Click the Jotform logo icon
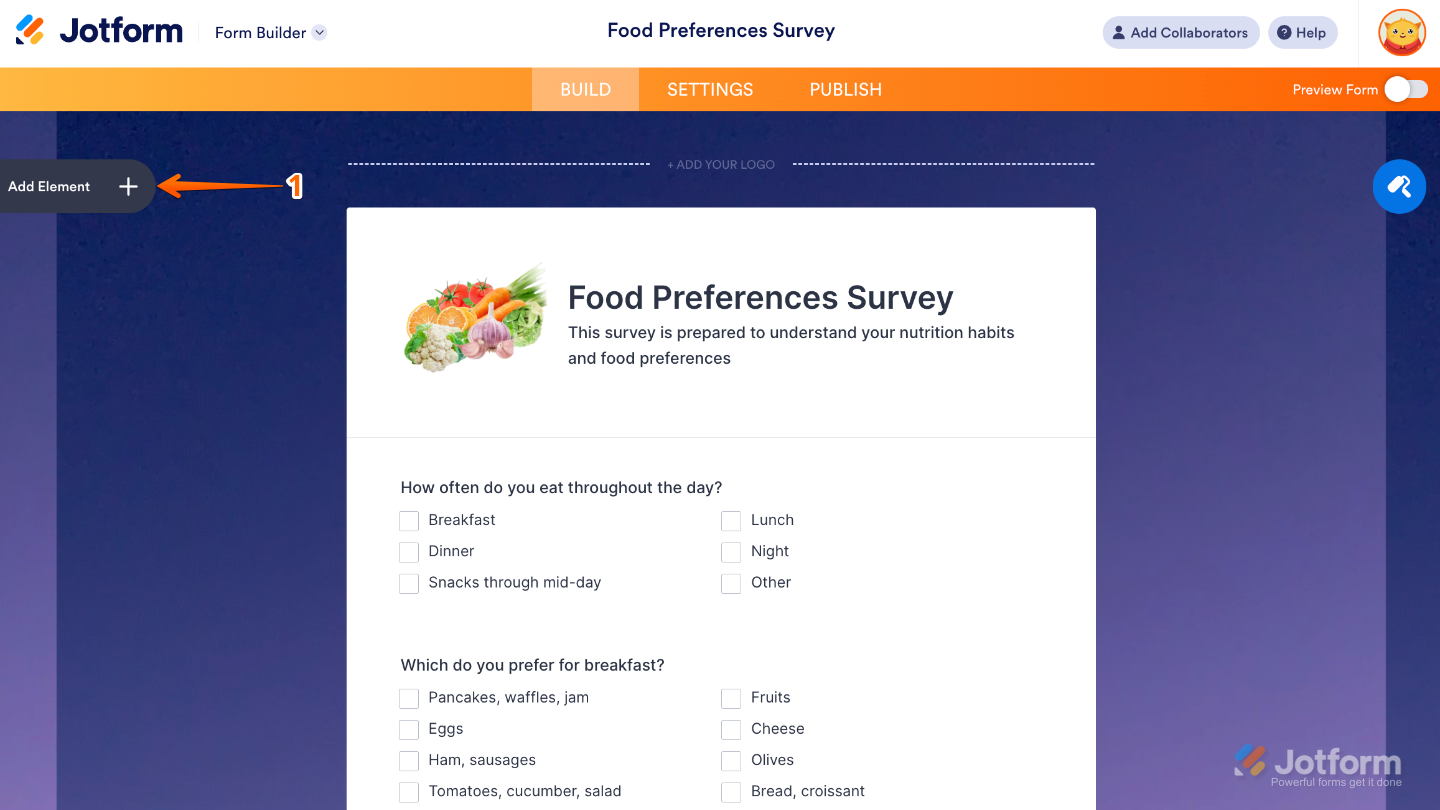Viewport: 1440px width, 810px height. point(30,31)
